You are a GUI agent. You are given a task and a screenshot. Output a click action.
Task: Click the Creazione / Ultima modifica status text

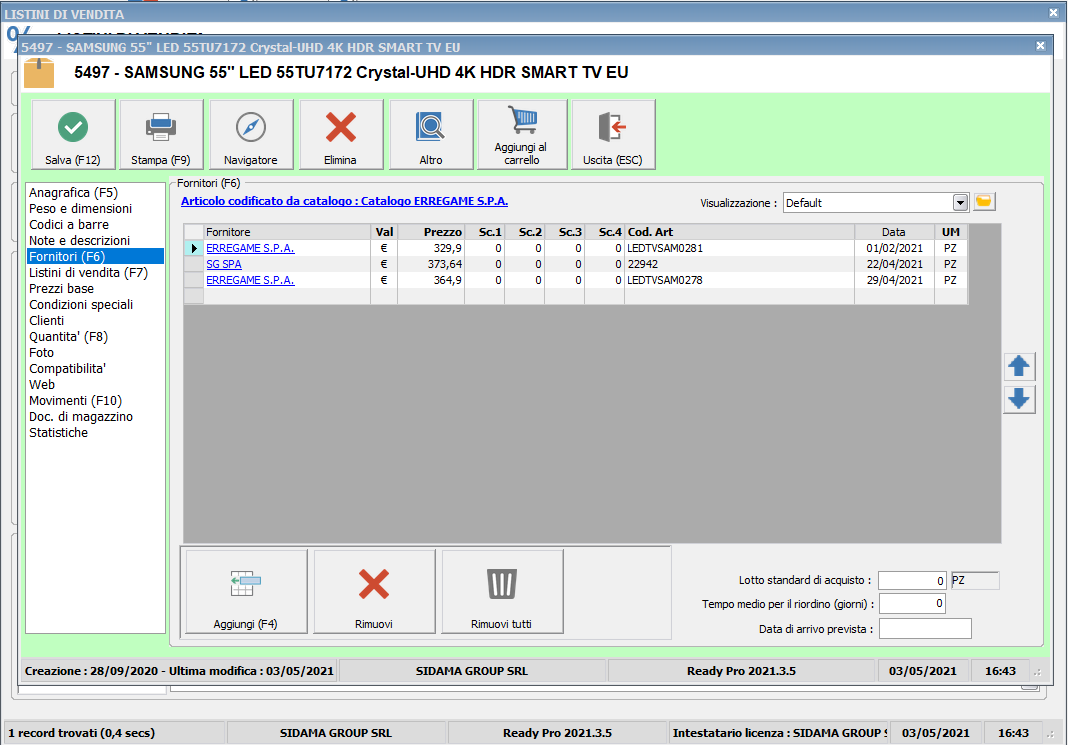click(x=179, y=671)
